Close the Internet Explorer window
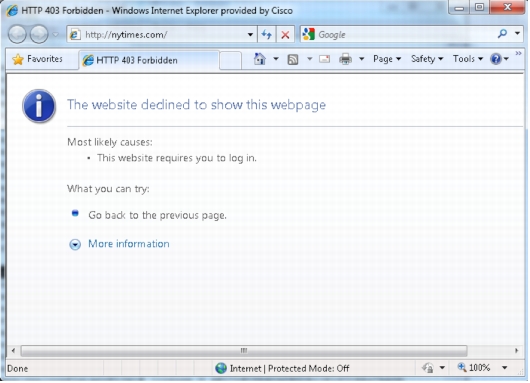Screen dimensions: 530x383 click(x=507, y=7)
